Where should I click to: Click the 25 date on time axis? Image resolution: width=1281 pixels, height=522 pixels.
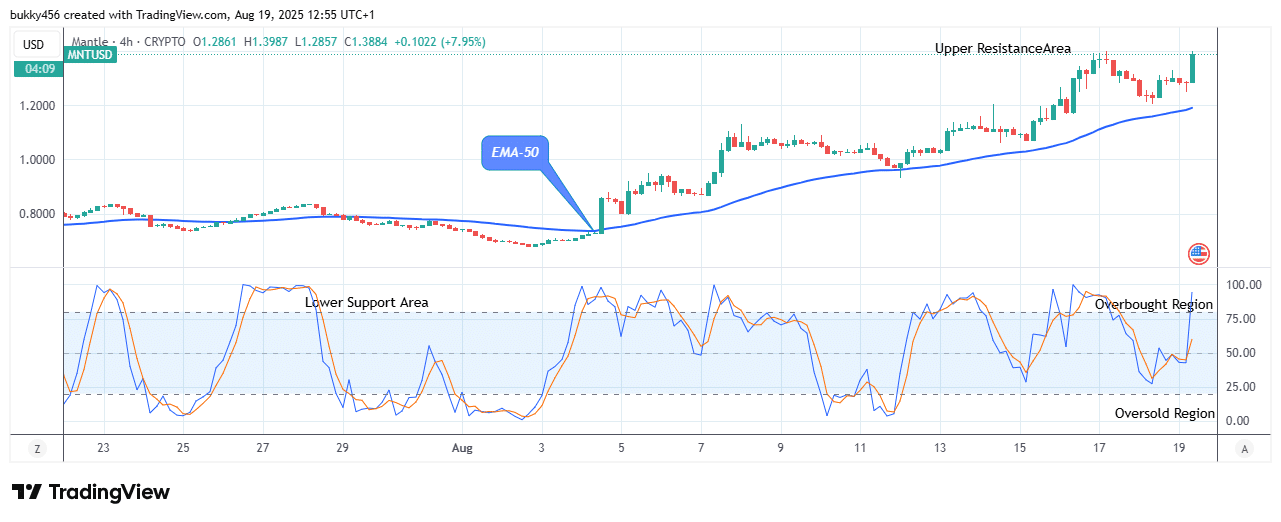pos(183,449)
